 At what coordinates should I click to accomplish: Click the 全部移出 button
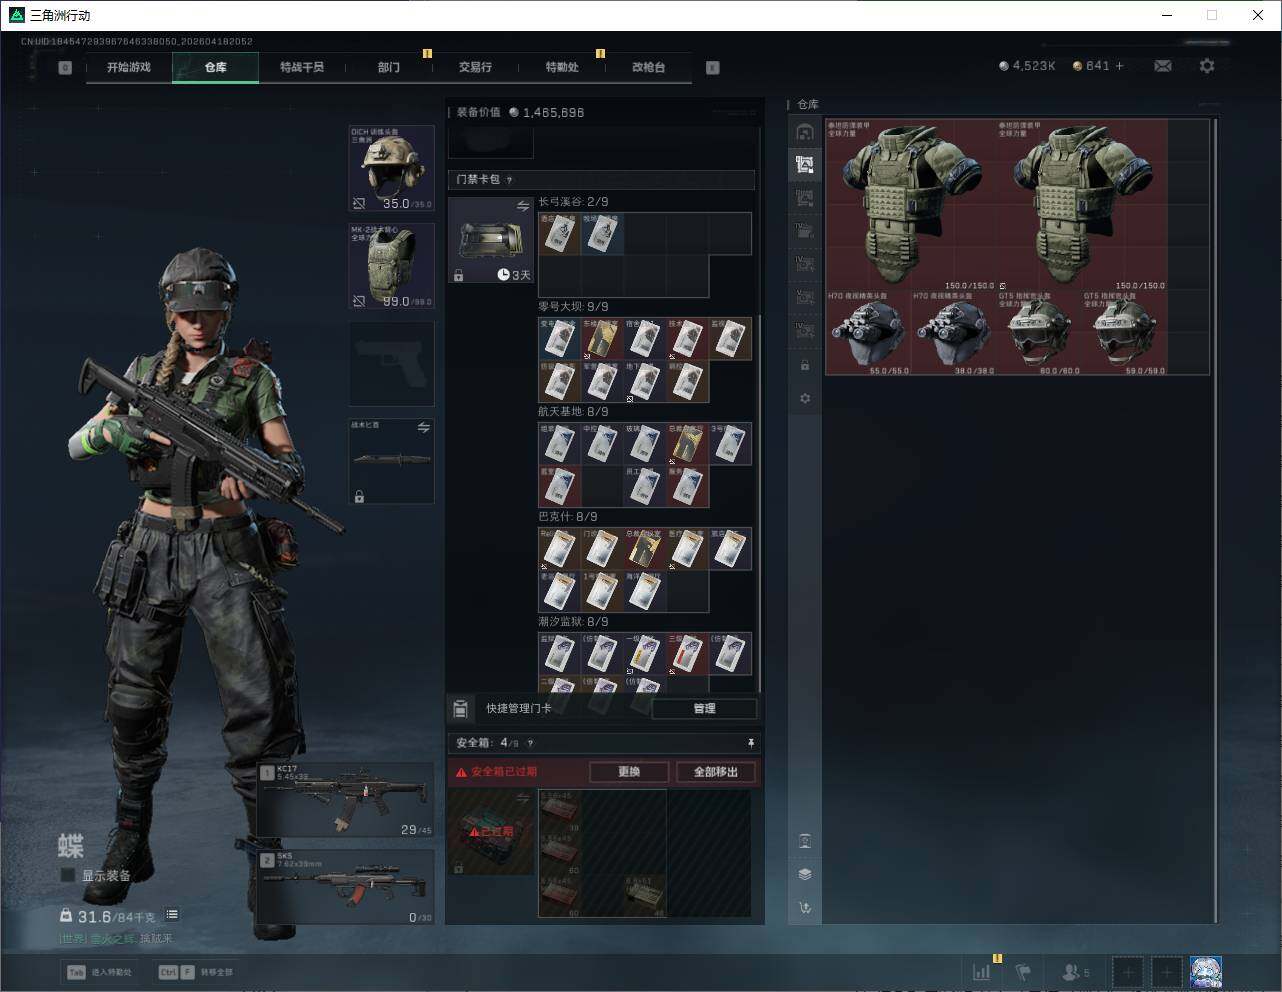[x=716, y=772]
